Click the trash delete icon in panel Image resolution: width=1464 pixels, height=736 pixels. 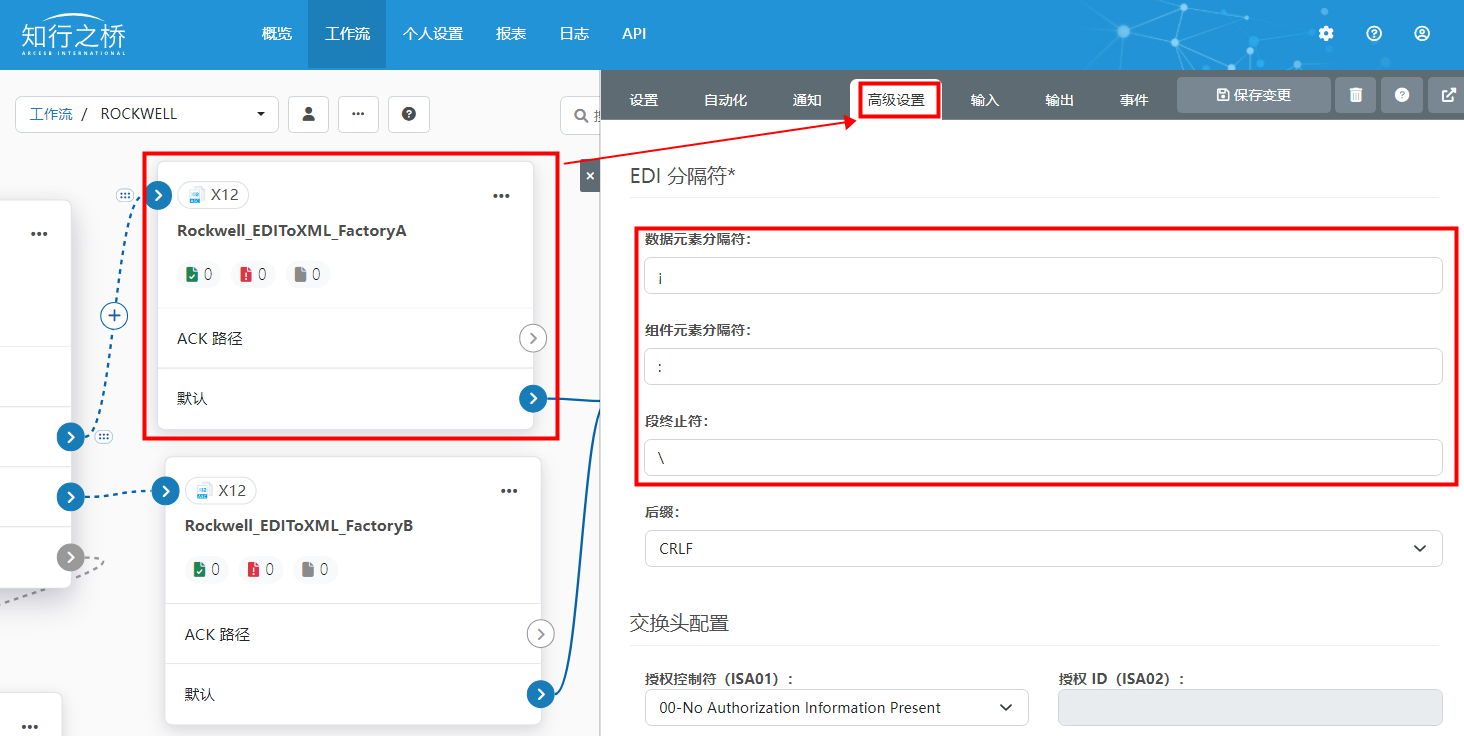[x=1356, y=95]
